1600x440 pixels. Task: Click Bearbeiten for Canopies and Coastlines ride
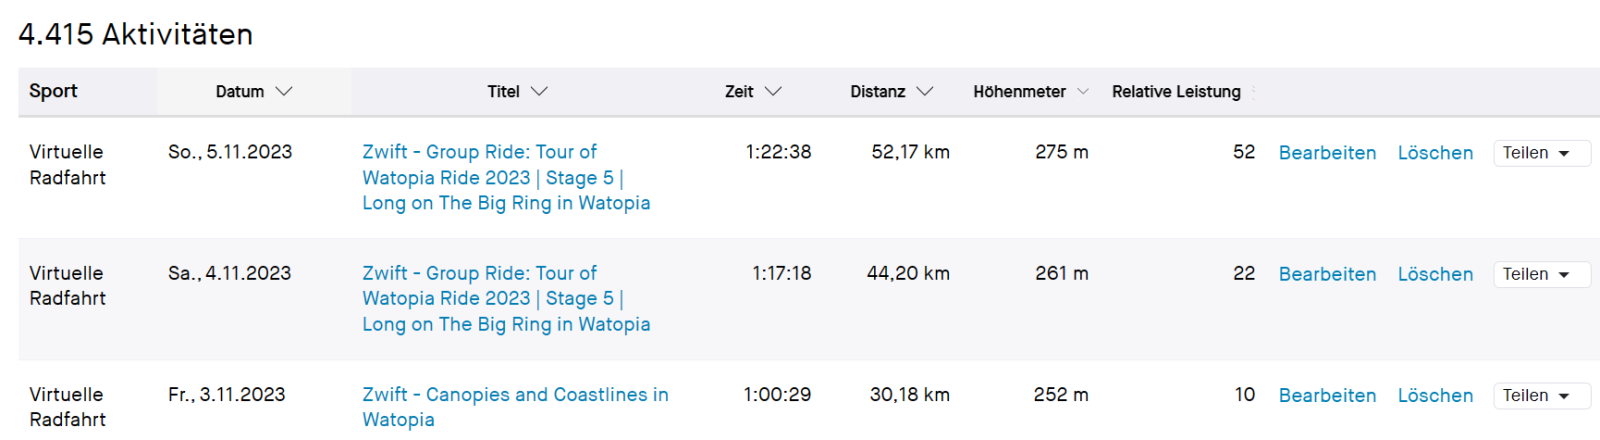point(1327,396)
